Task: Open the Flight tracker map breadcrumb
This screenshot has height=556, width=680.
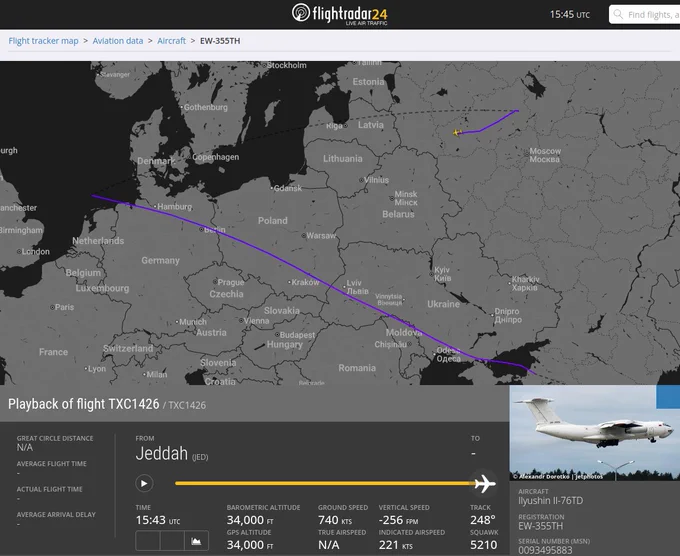Action: coord(43,41)
